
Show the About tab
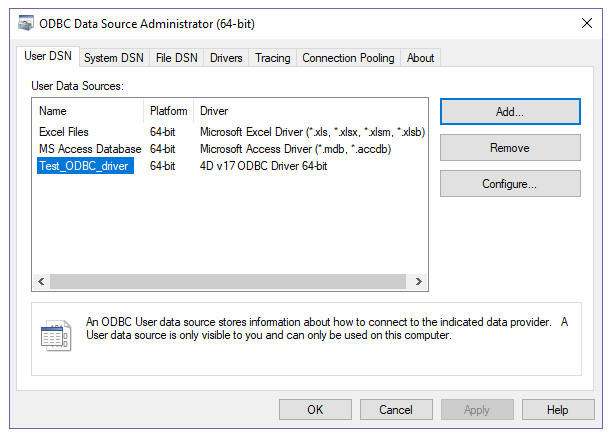point(420,58)
